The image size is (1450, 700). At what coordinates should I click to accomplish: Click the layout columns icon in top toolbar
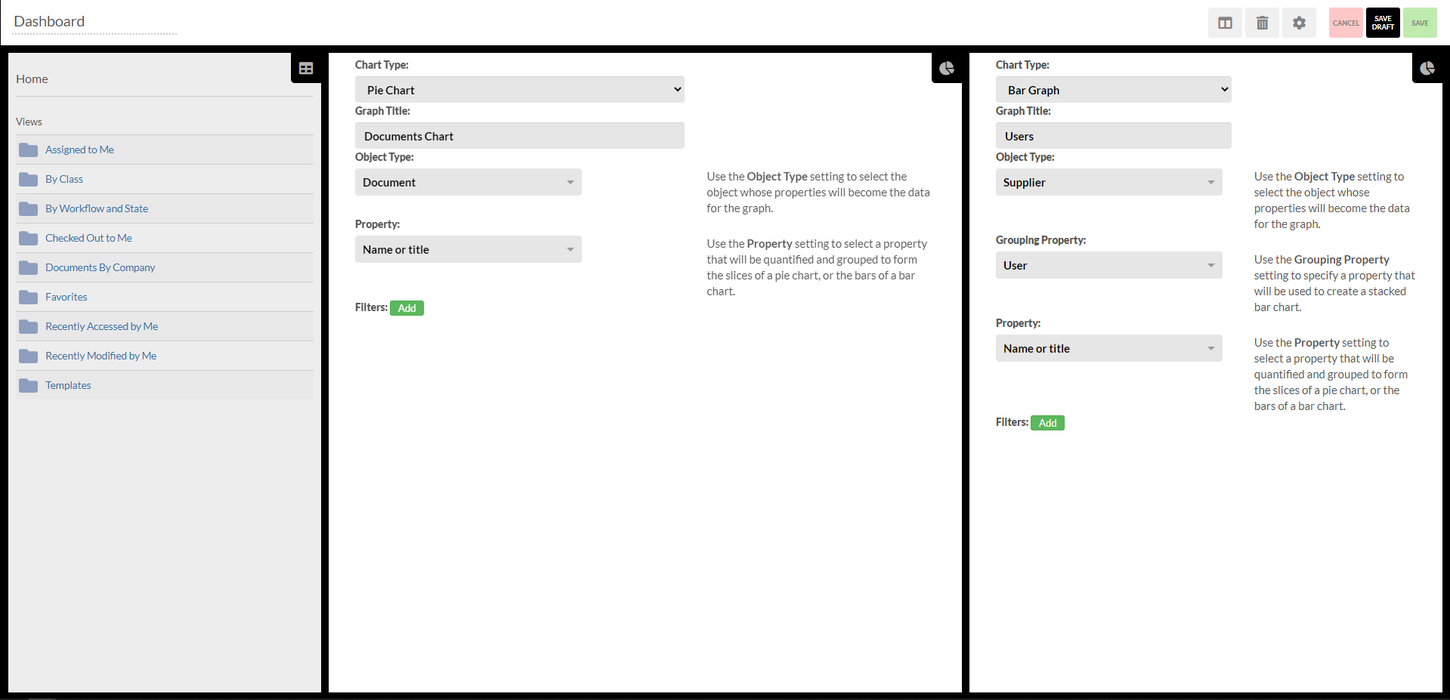1225,23
